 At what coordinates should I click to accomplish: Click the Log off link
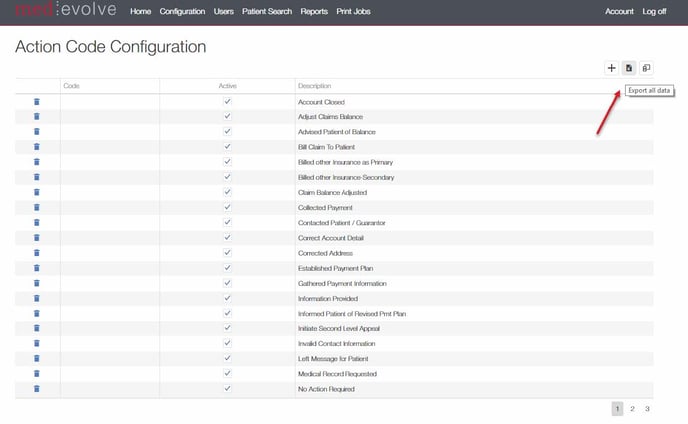654,11
